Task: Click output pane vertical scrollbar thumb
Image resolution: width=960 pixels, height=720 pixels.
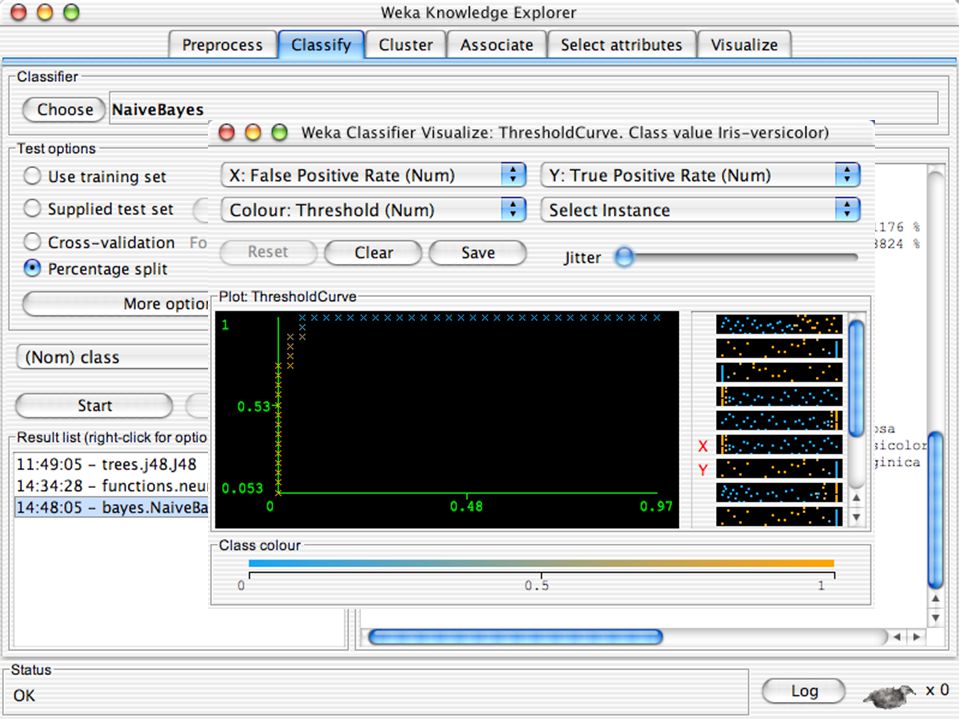Action: (x=936, y=509)
